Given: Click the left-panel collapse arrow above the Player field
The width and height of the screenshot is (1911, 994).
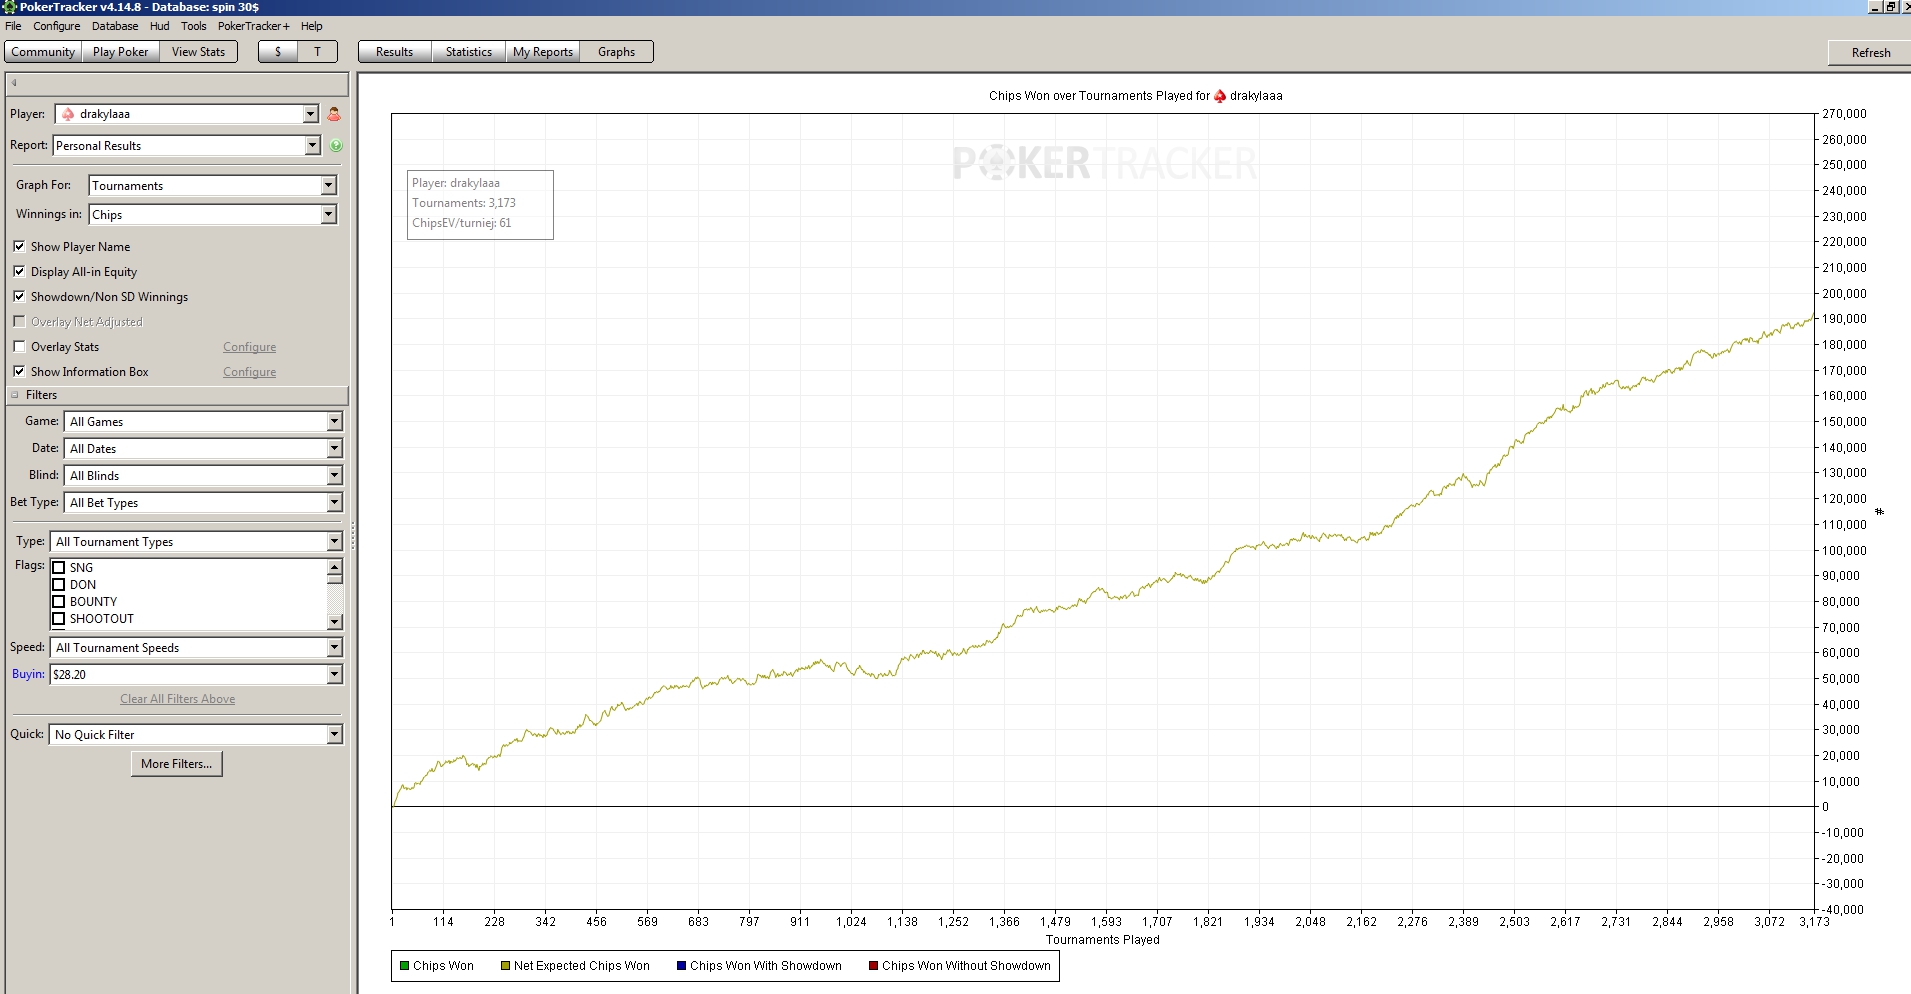Looking at the screenshot, I should (x=14, y=83).
